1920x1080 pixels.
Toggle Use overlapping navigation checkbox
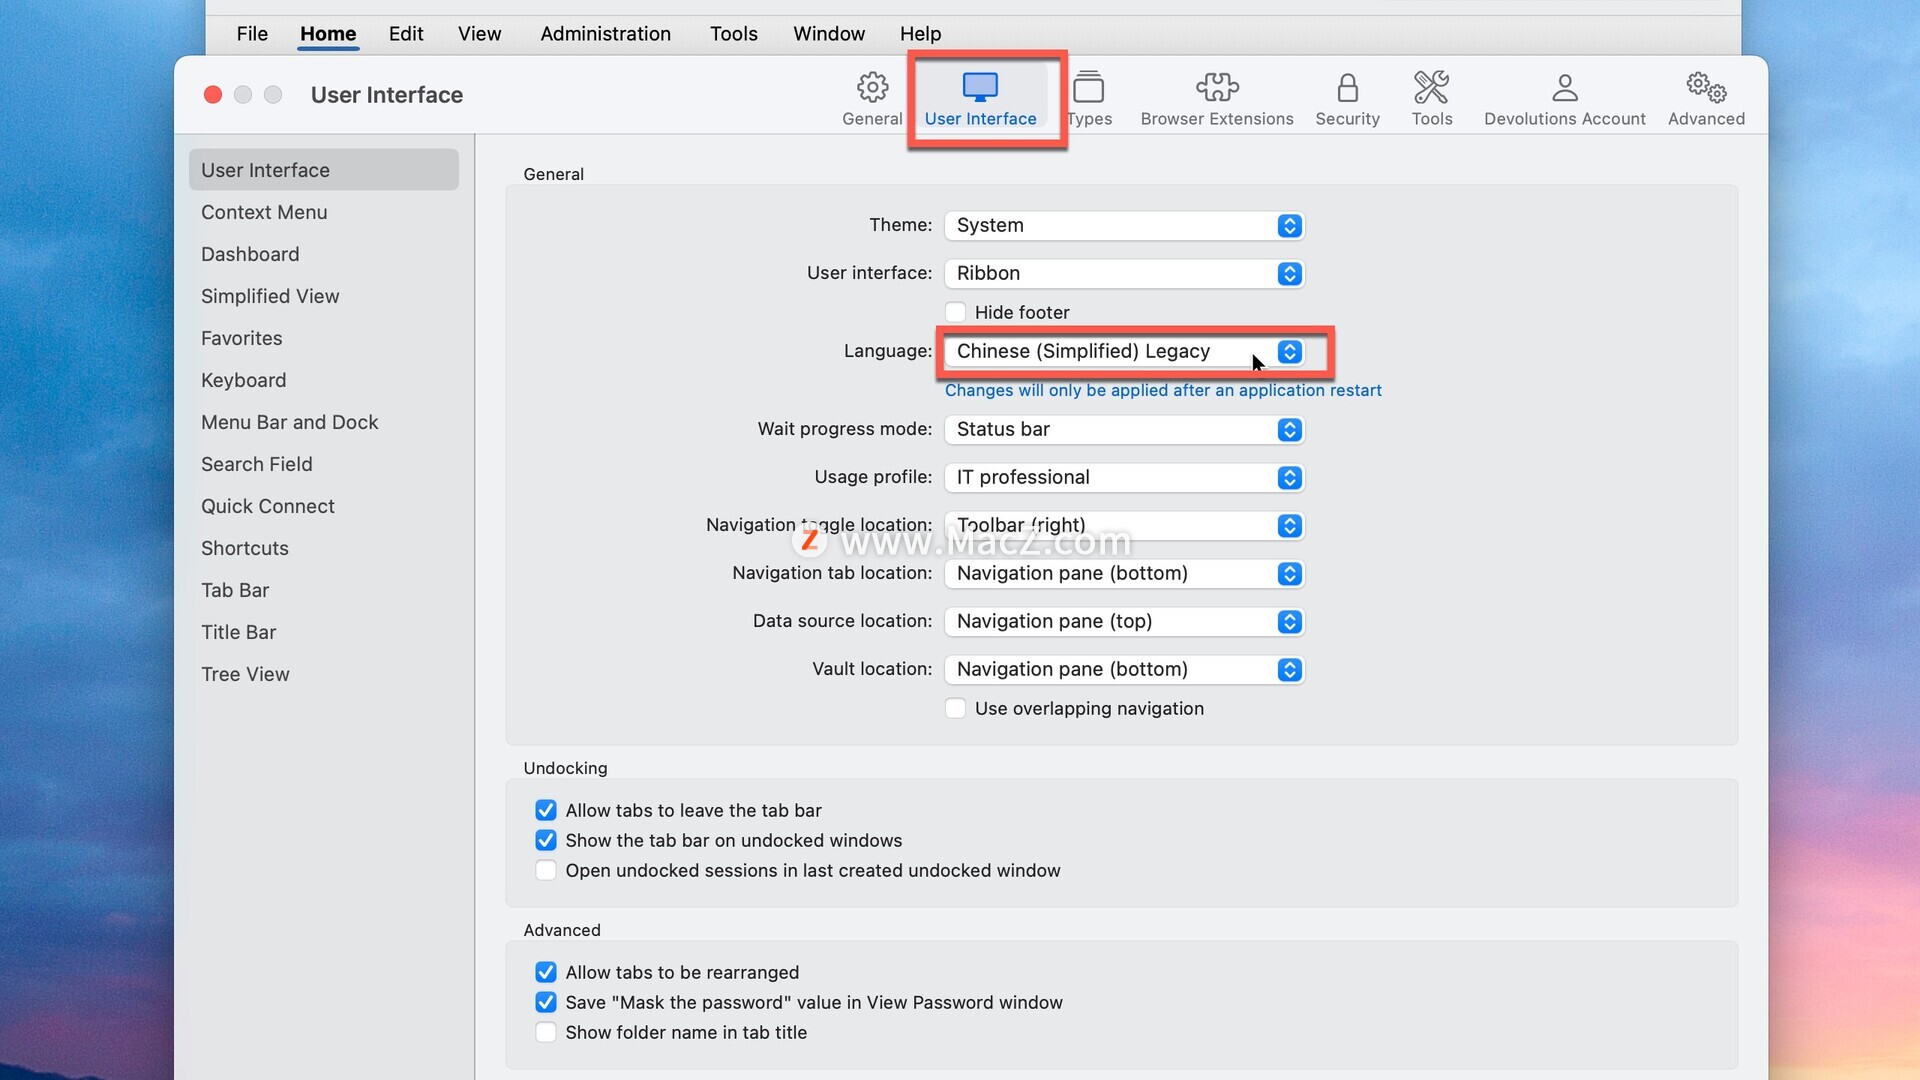pyautogui.click(x=956, y=708)
